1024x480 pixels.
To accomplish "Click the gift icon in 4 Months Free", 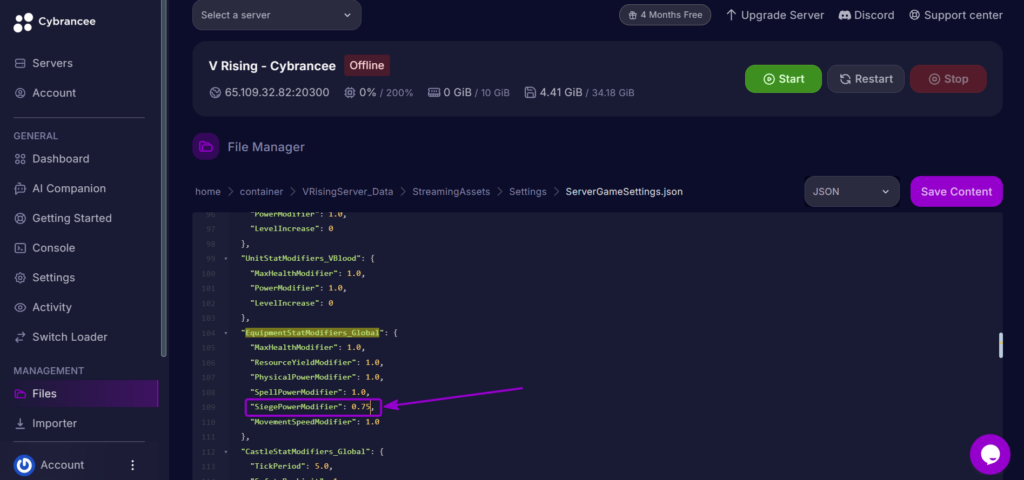I will coord(632,15).
